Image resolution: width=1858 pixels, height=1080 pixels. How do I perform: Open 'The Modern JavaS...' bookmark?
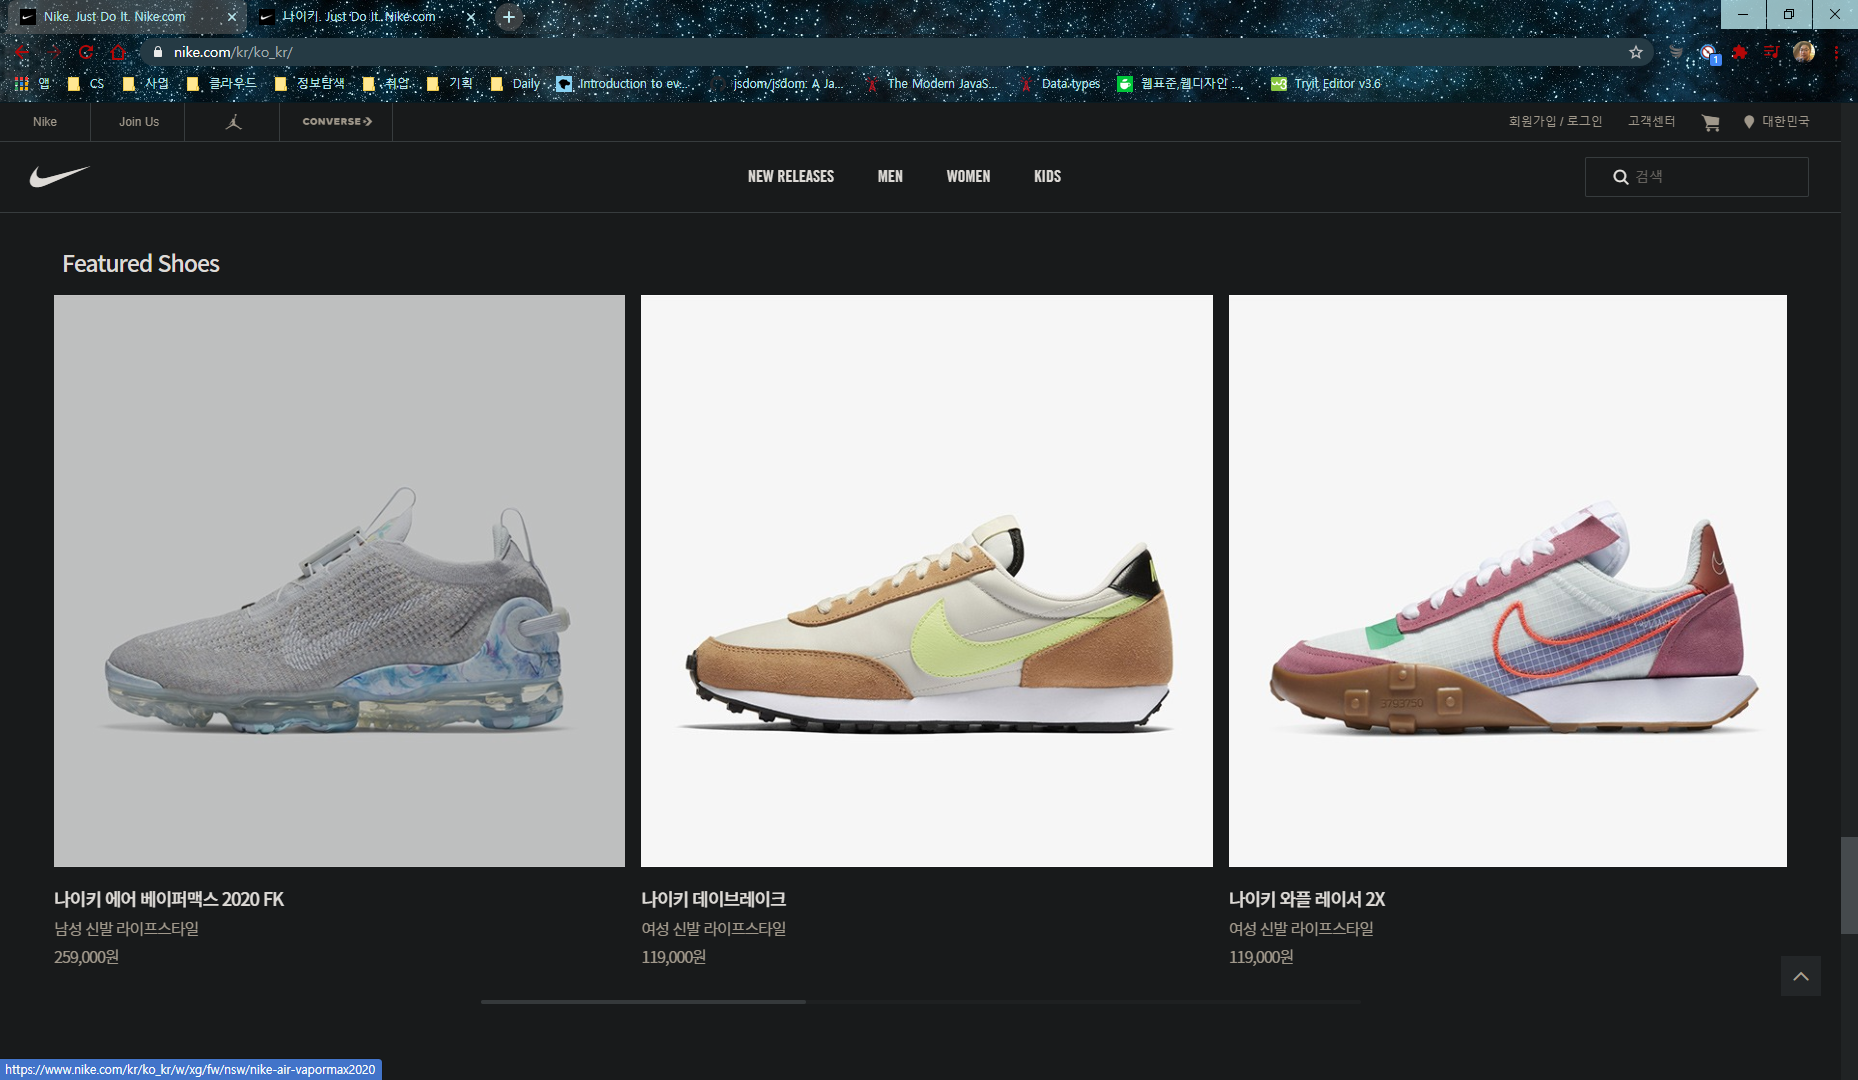coord(932,84)
